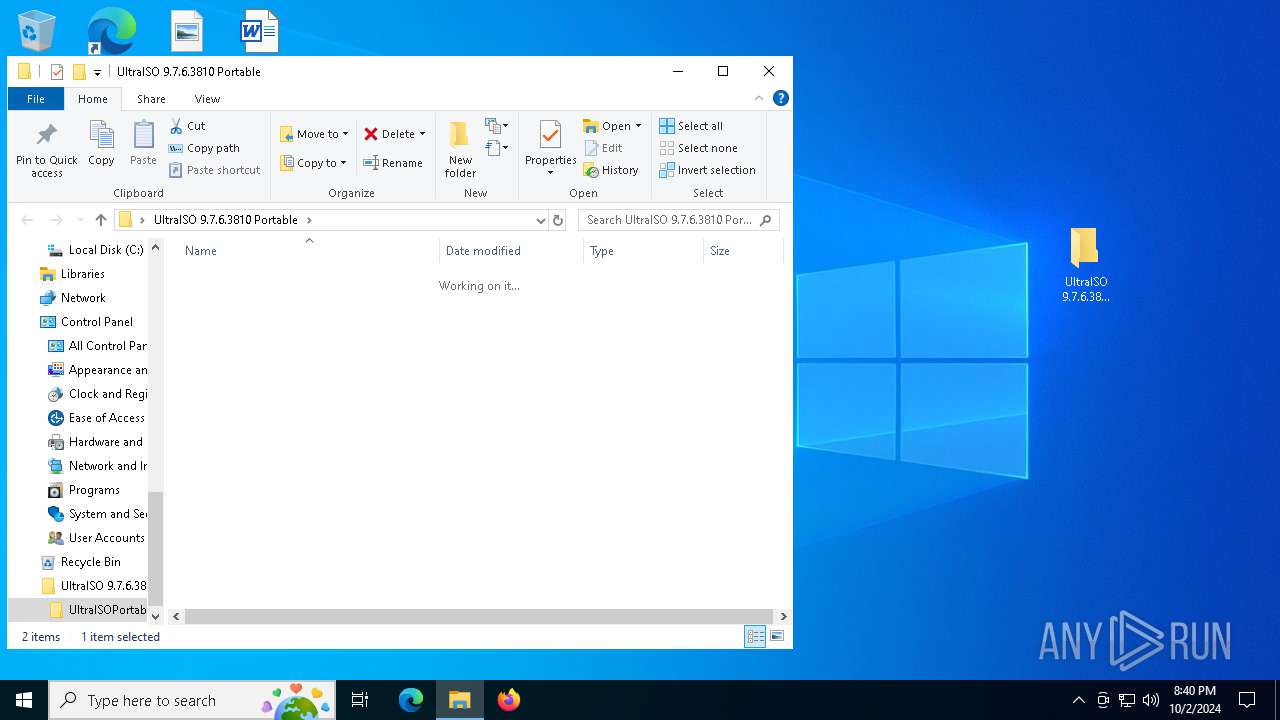Open Properties of selected item
1280x720 pixels.
(550, 142)
